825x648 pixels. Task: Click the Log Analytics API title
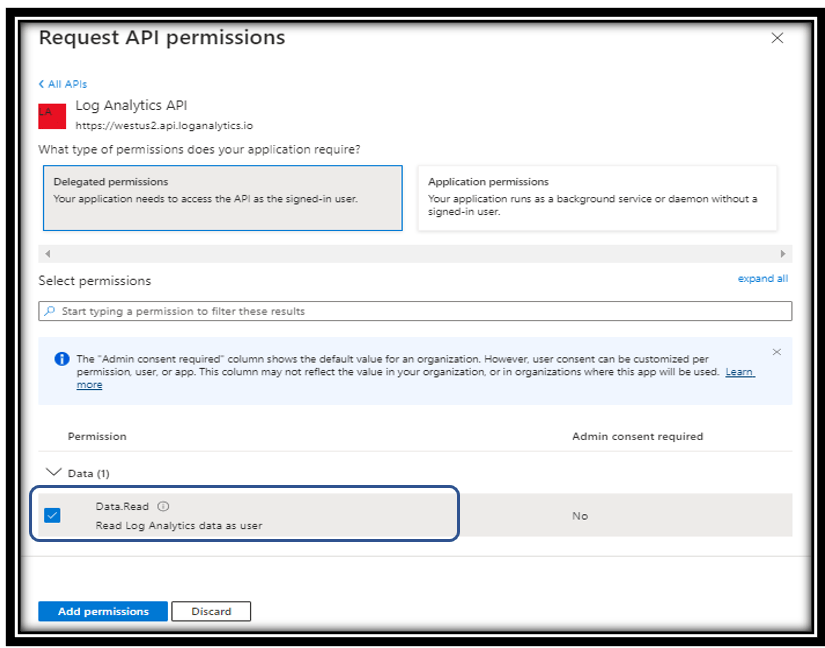pyautogui.click(x=132, y=106)
